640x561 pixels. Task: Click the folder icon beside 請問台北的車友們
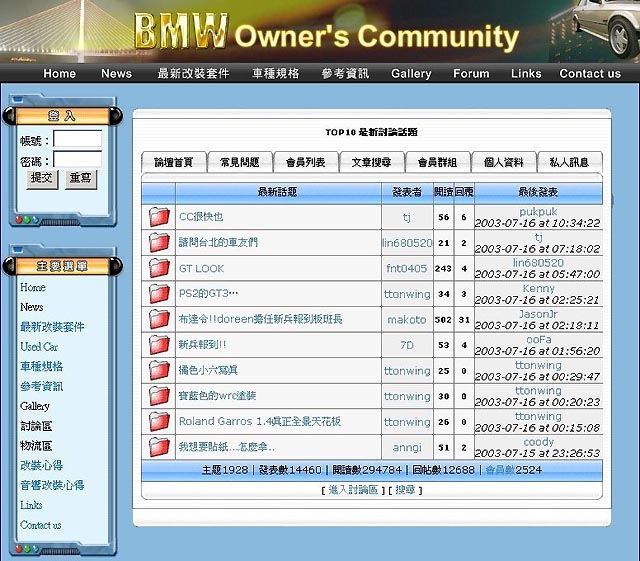159,243
